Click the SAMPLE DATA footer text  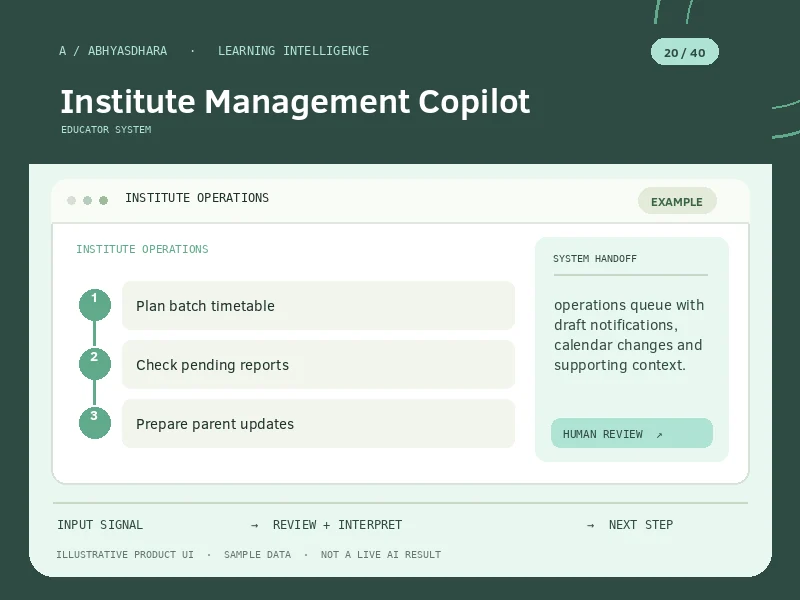257,555
